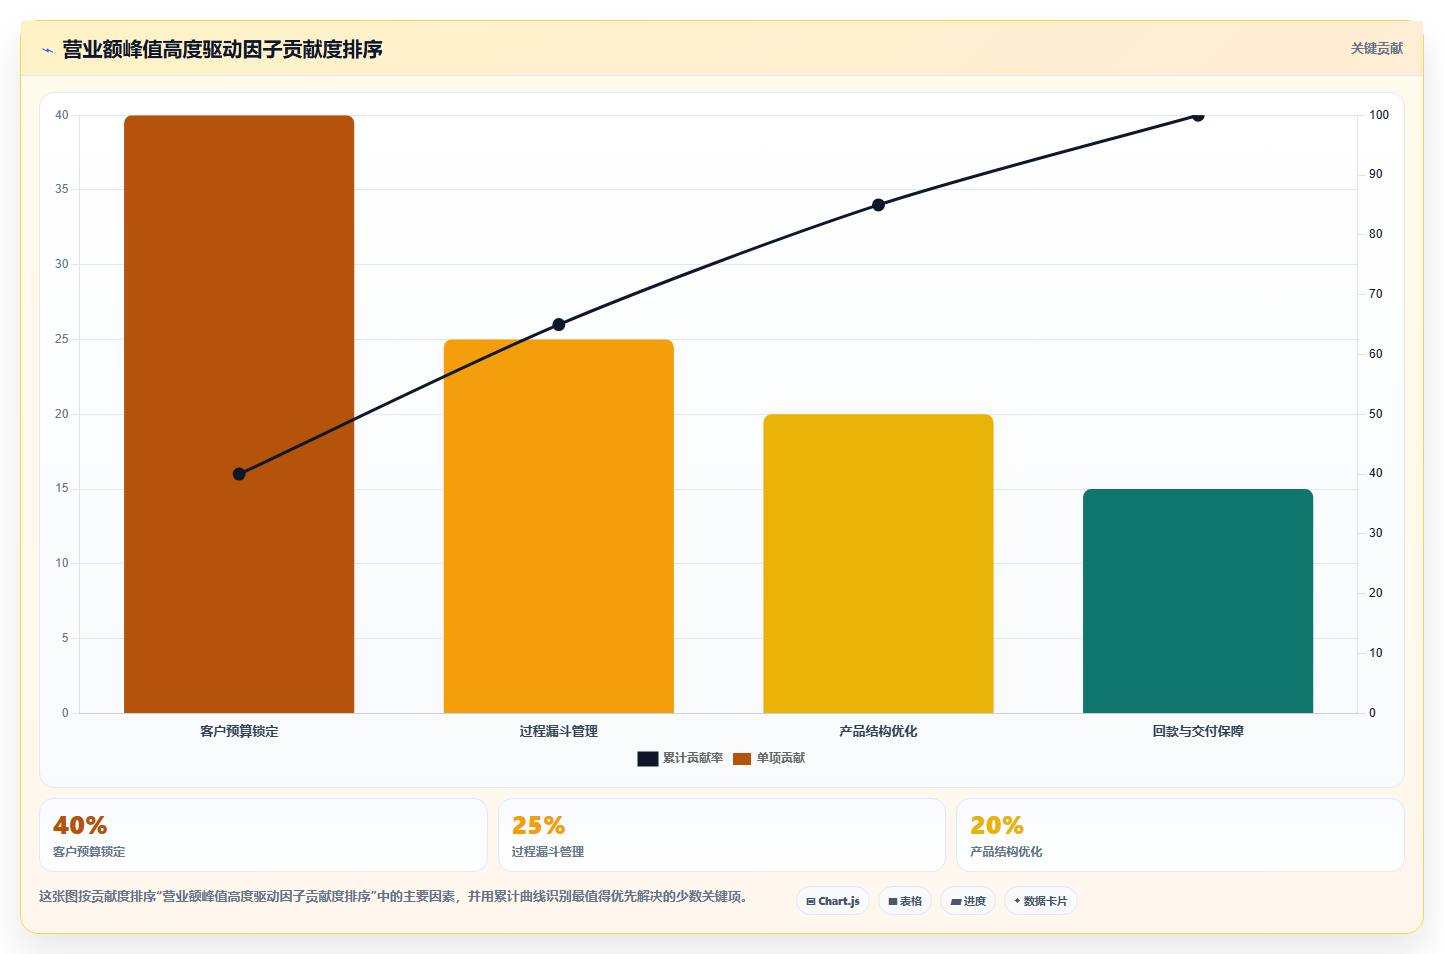Click the 客户预算锁定 brown bar
The image size is (1444, 954).
pos(239,414)
